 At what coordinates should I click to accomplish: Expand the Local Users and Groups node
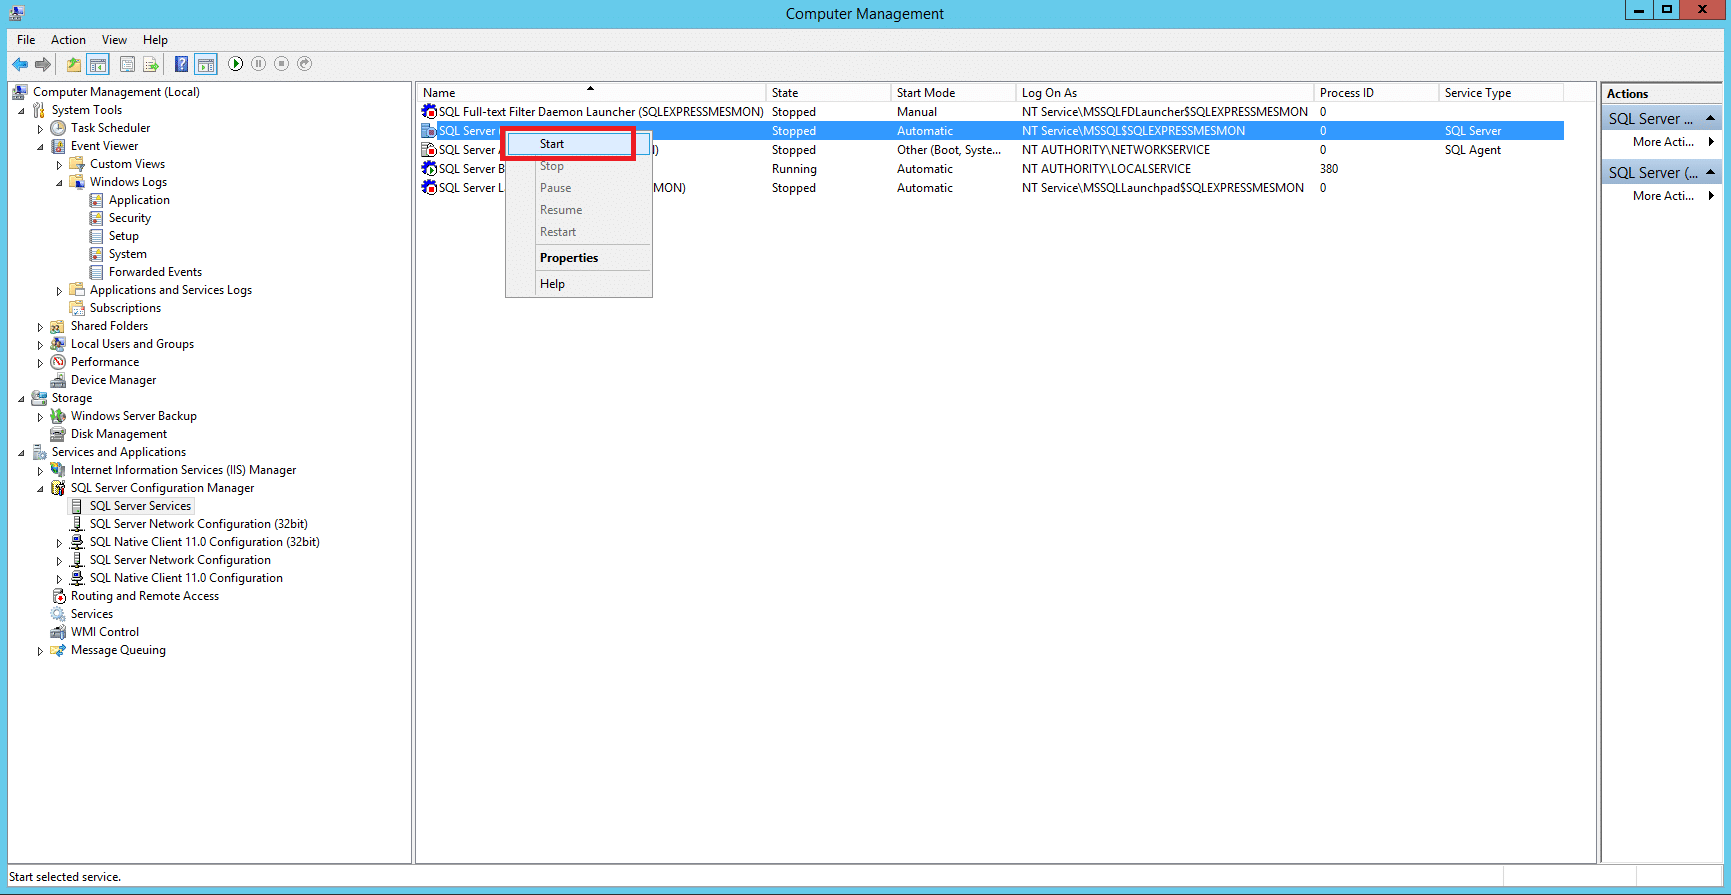tap(40, 345)
